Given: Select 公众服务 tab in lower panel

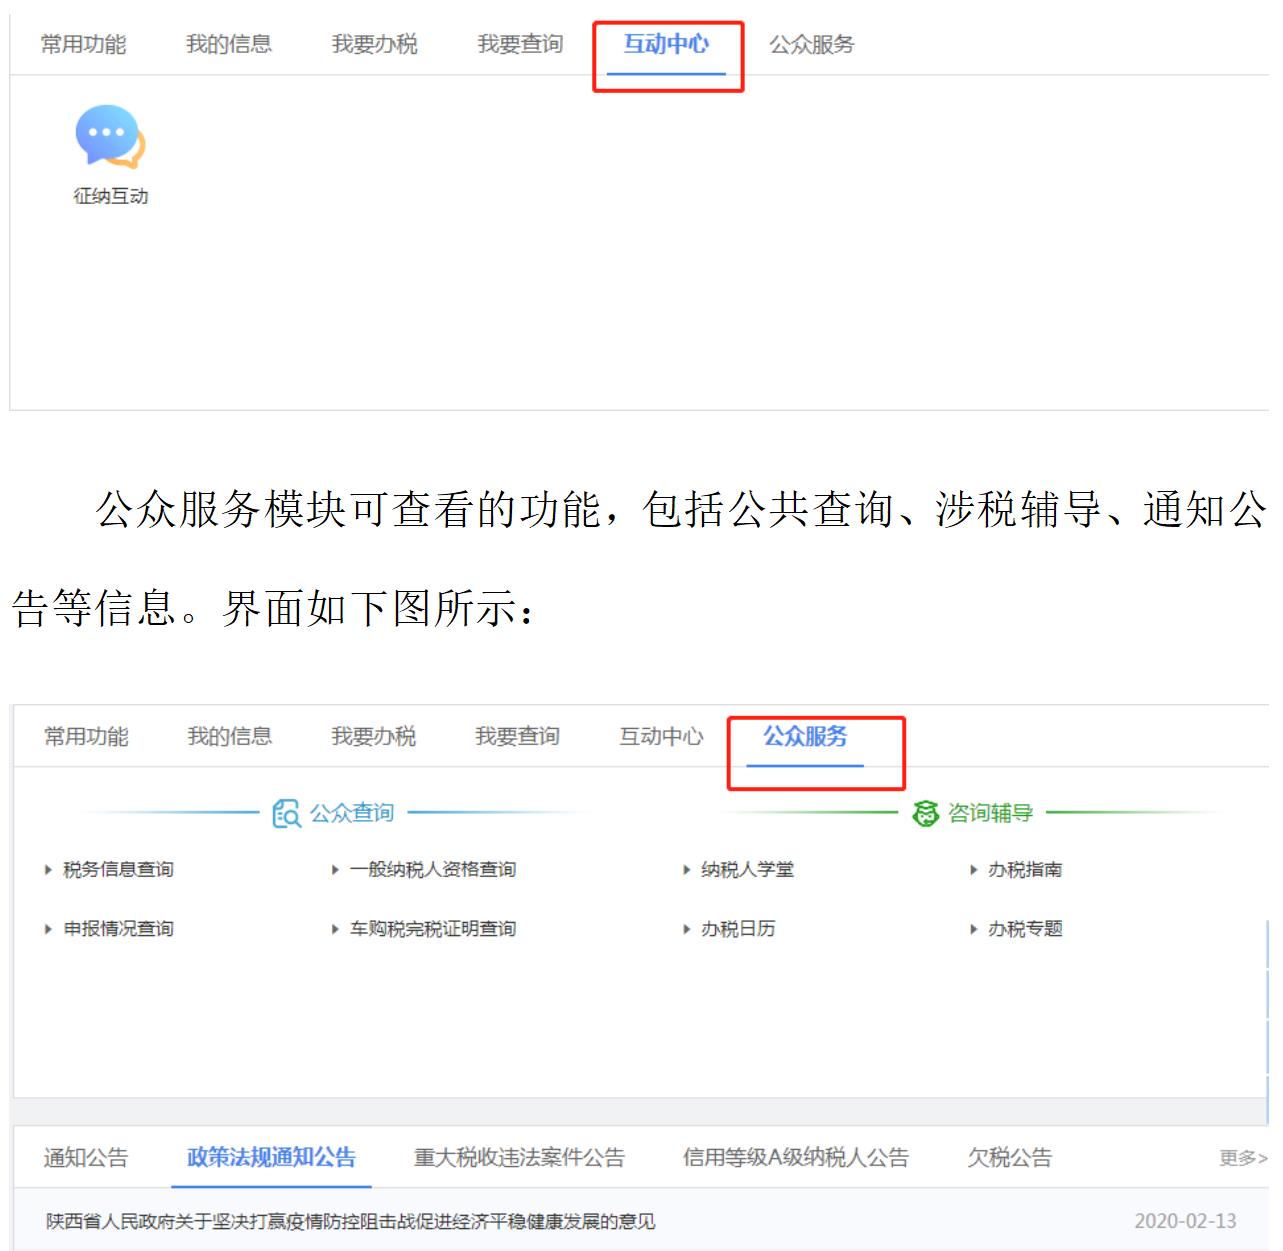Looking at the screenshot, I should coord(805,737).
